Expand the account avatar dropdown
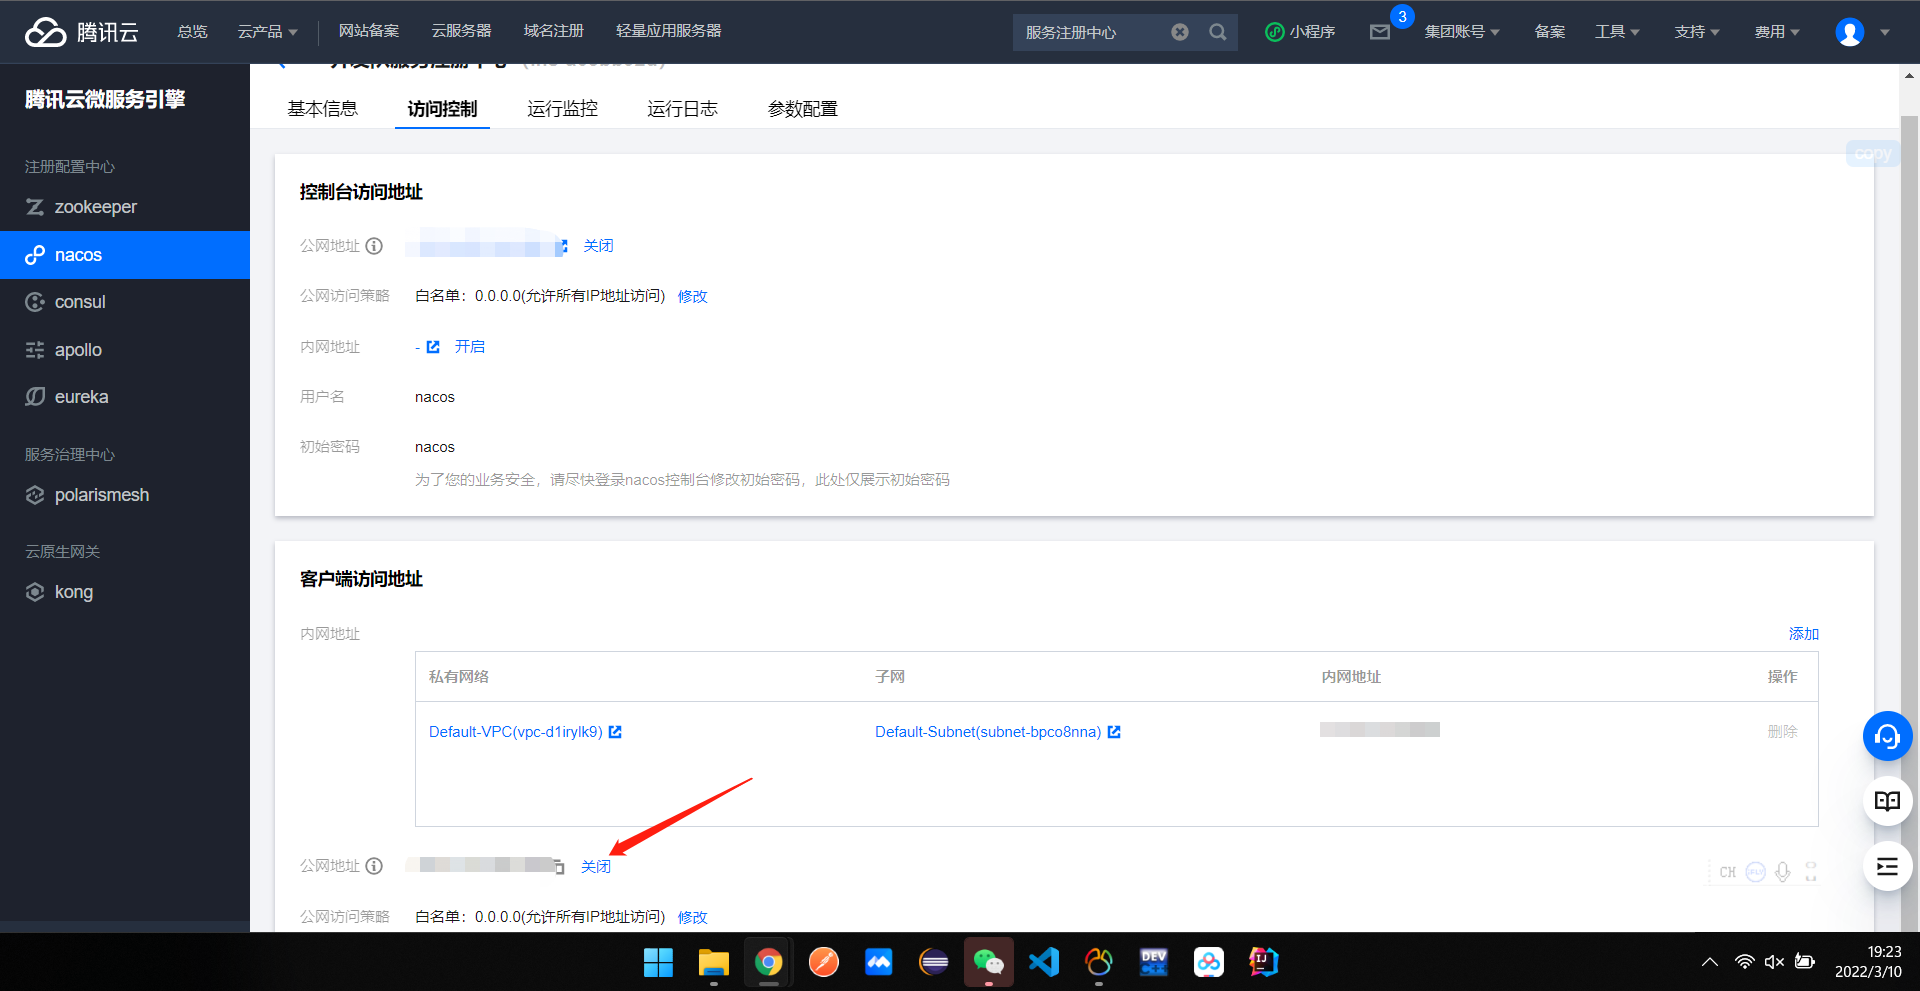The image size is (1920, 991). pyautogui.click(x=1858, y=31)
